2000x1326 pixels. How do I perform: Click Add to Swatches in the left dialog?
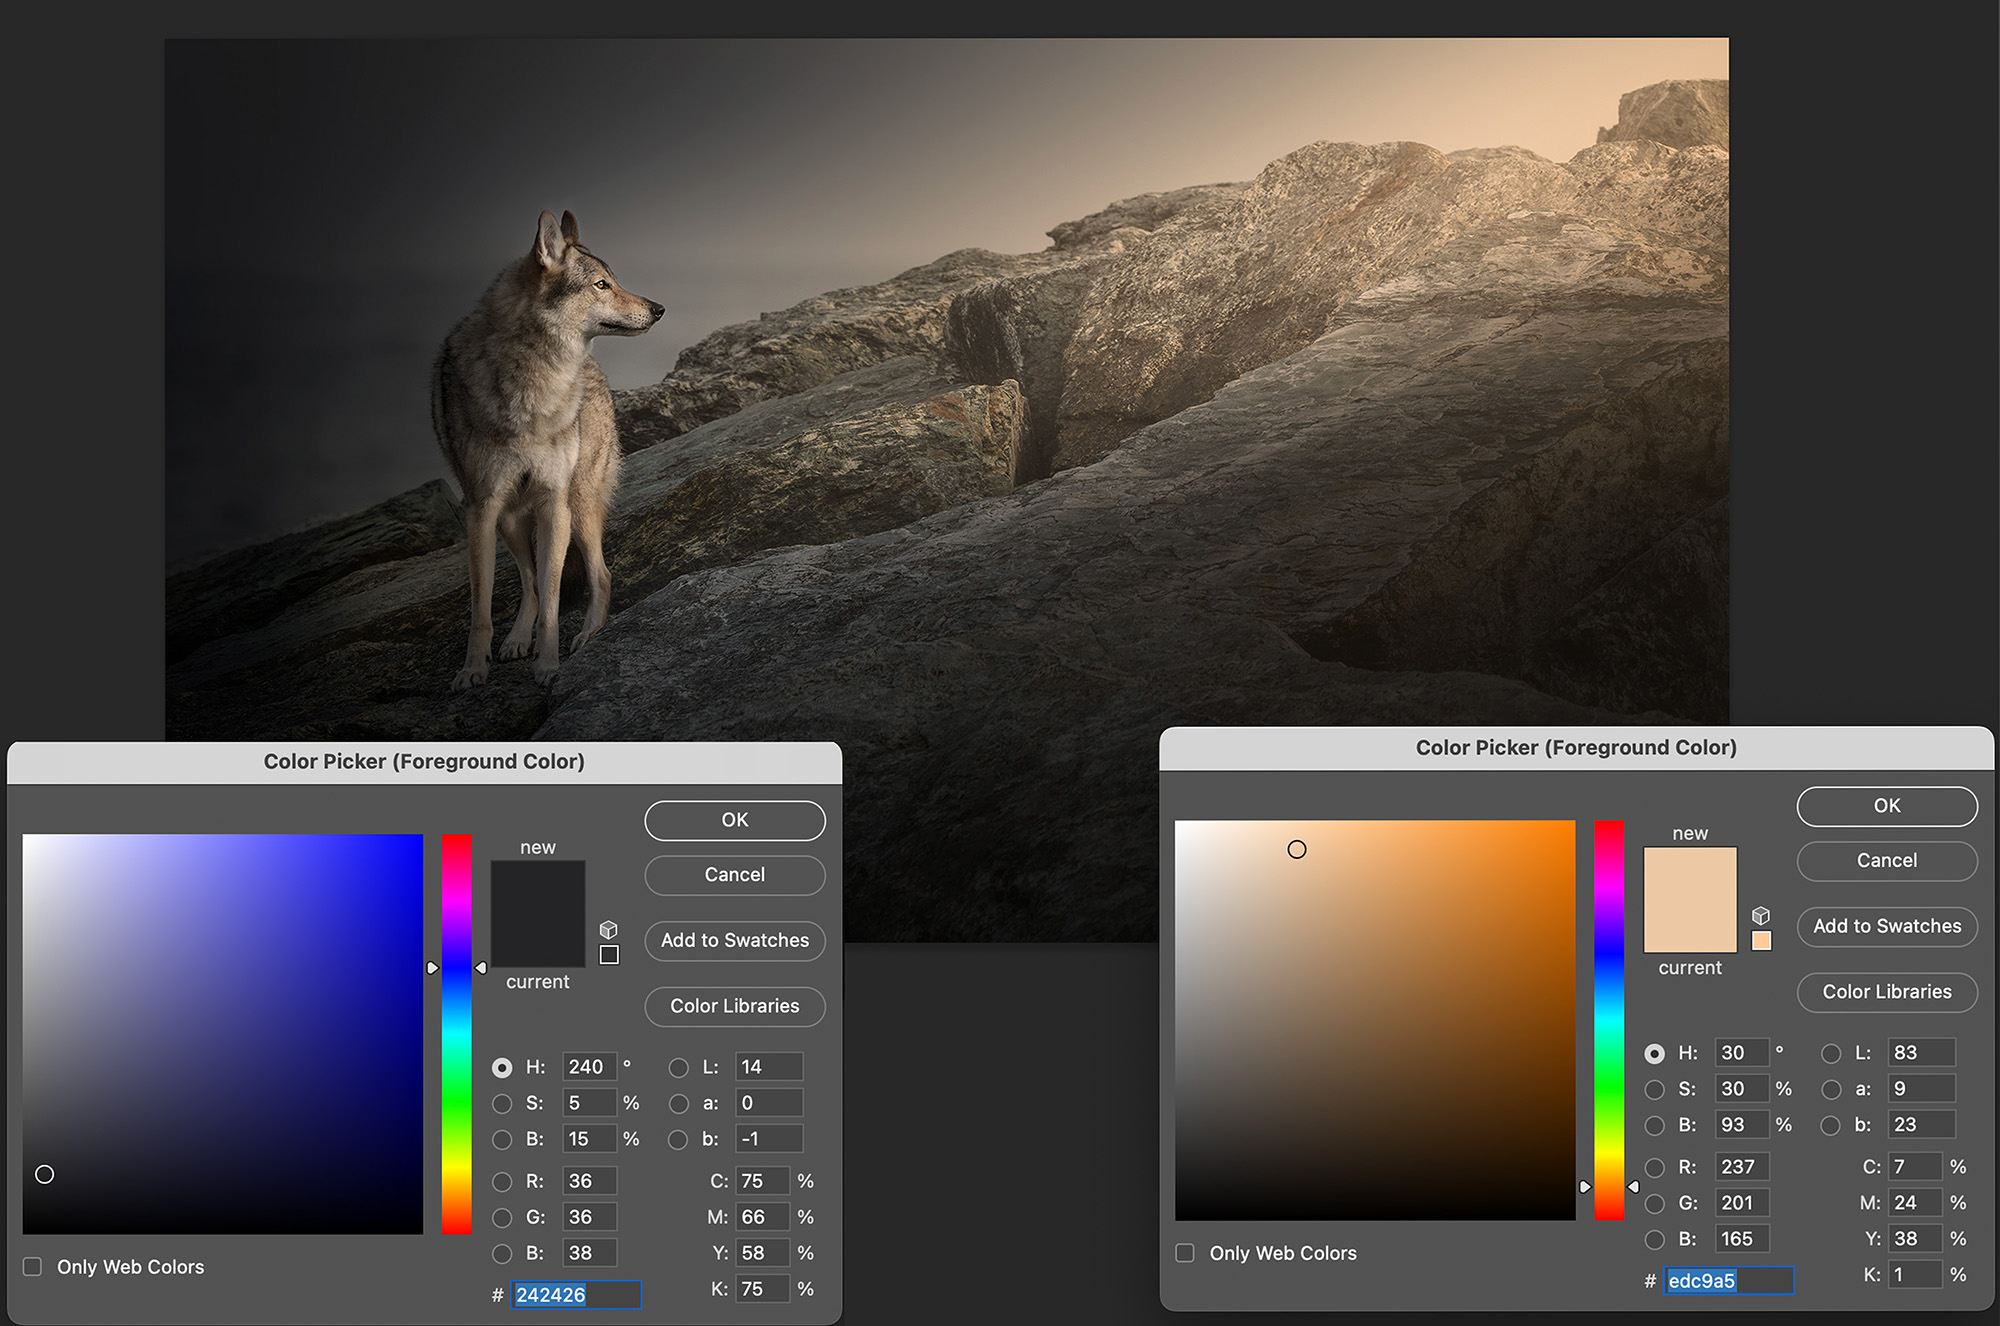(735, 941)
